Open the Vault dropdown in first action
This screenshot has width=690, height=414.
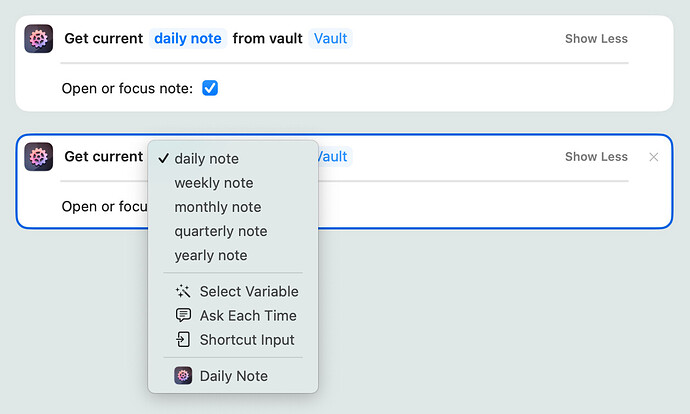(x=331, y=39)
